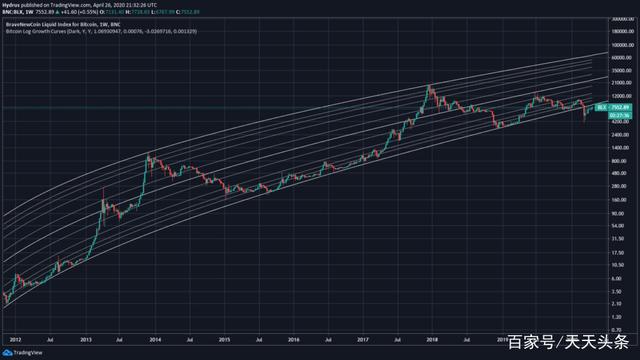Click the 2400.00 price axis label

pos(621,135)
